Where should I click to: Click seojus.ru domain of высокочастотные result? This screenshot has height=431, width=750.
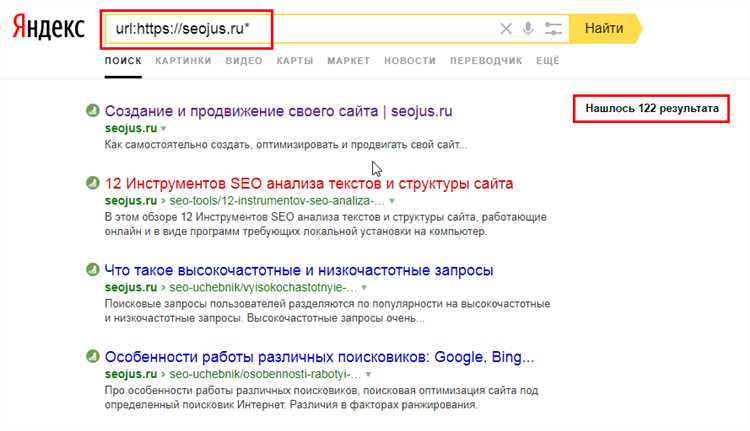click(131, 287)
